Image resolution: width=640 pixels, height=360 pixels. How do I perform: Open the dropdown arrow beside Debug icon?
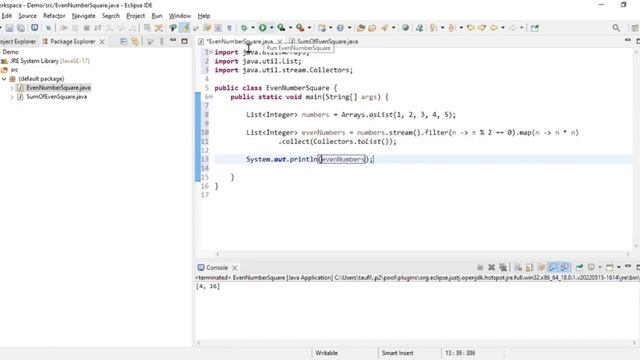tap(253, 28)
